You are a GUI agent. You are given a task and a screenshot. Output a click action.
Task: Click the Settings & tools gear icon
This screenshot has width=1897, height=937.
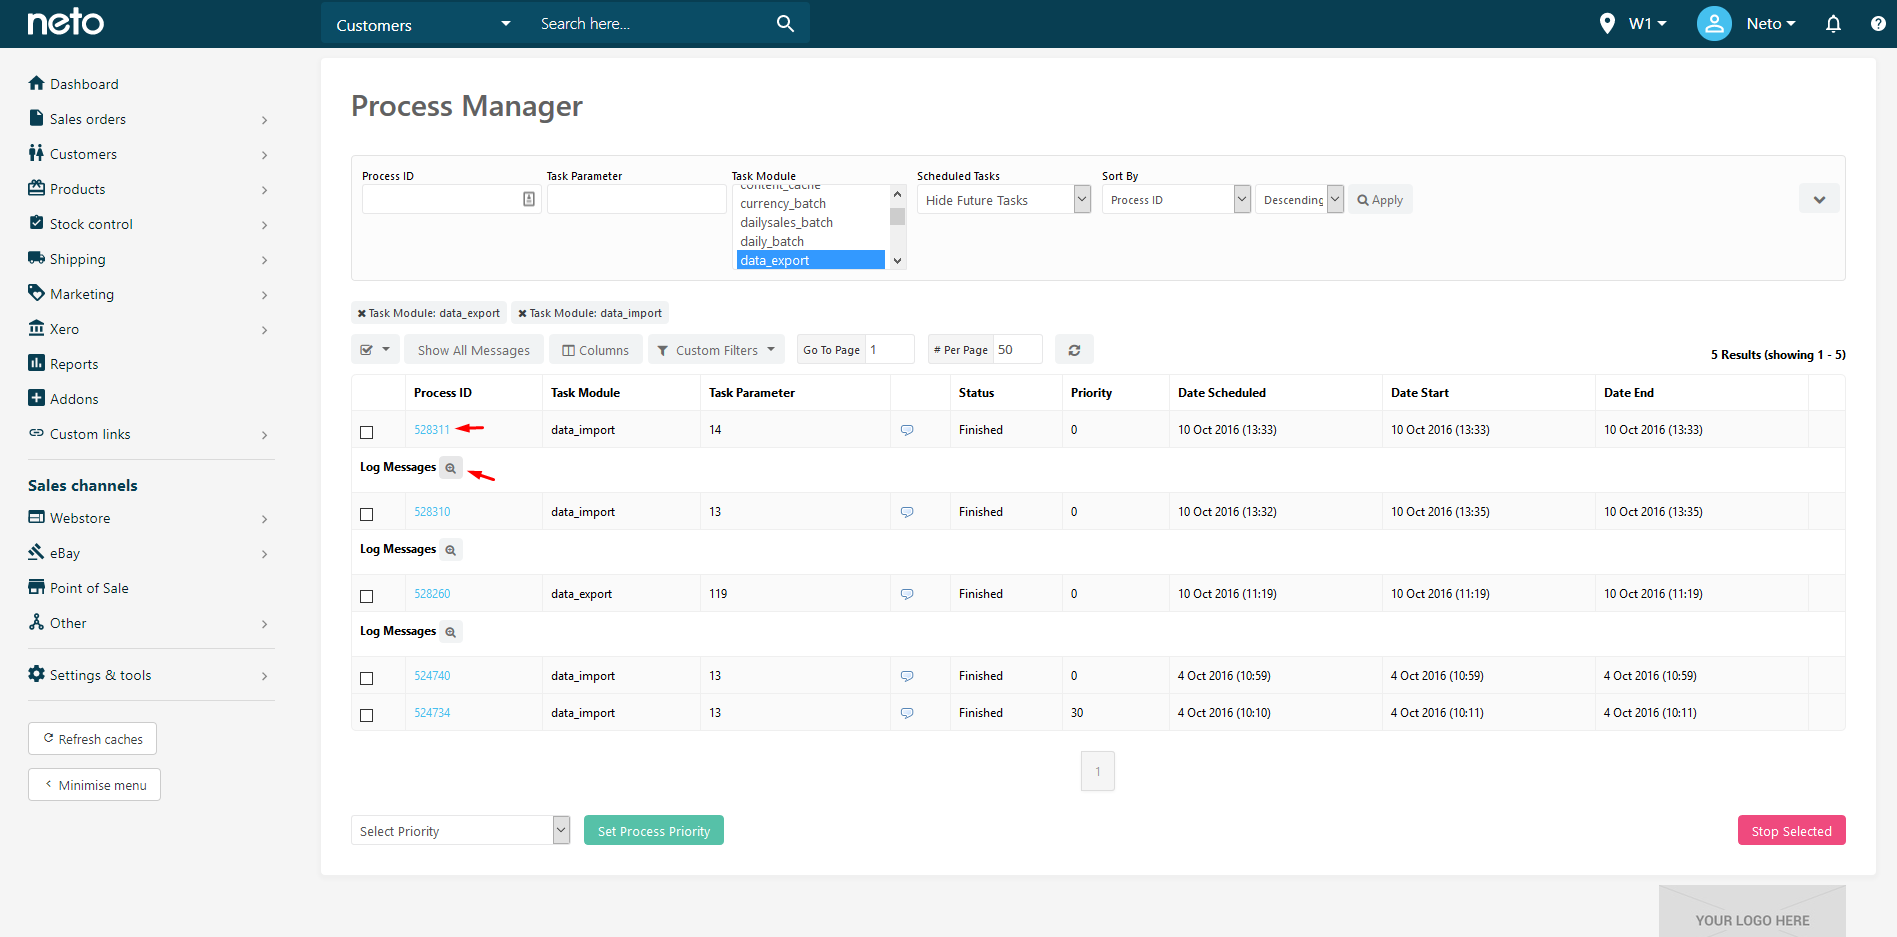pos(37,674)
